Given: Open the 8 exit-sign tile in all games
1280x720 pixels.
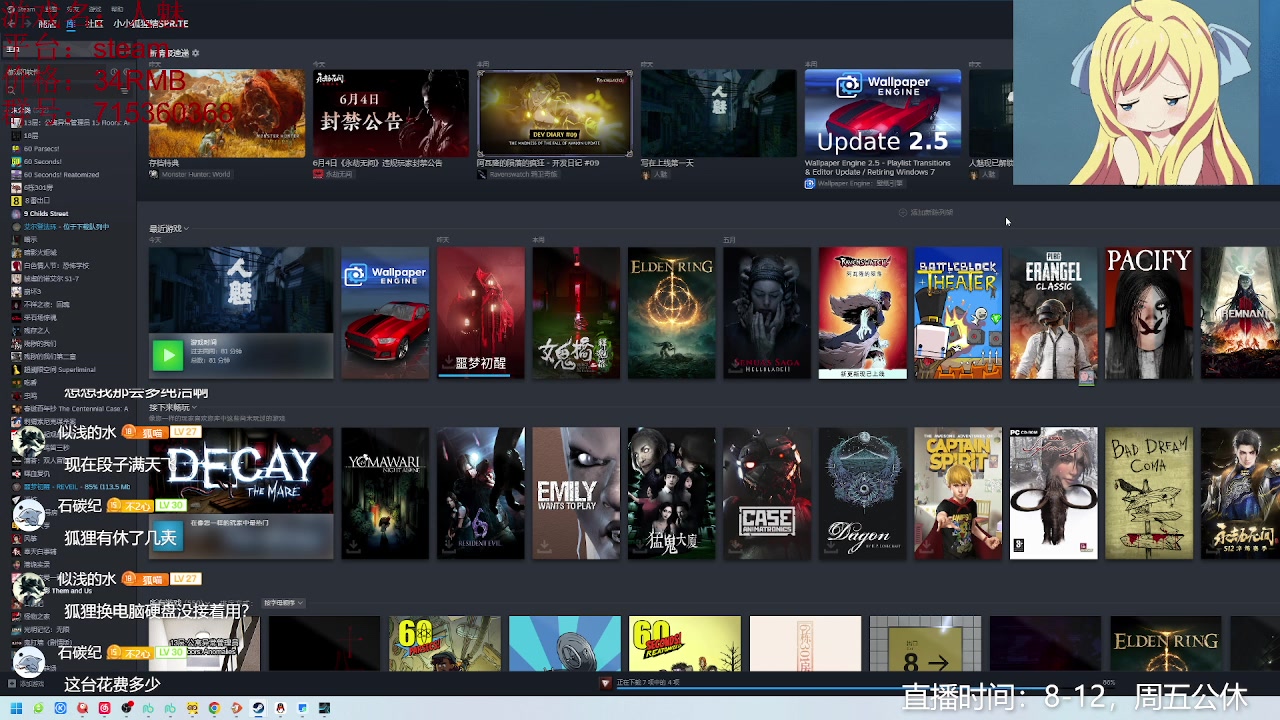Looking at the screenshot, I should click(925, 644).
